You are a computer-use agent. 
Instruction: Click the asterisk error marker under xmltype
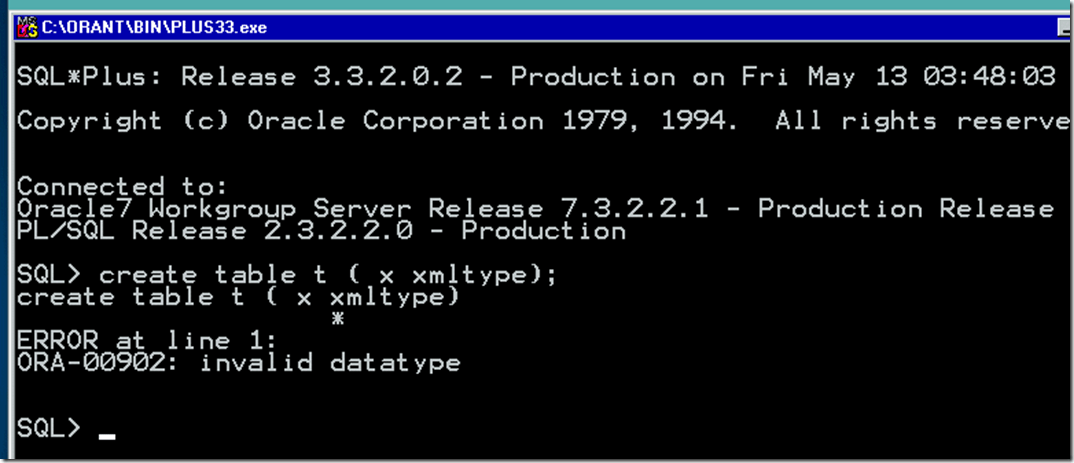[x=338, y=318]
